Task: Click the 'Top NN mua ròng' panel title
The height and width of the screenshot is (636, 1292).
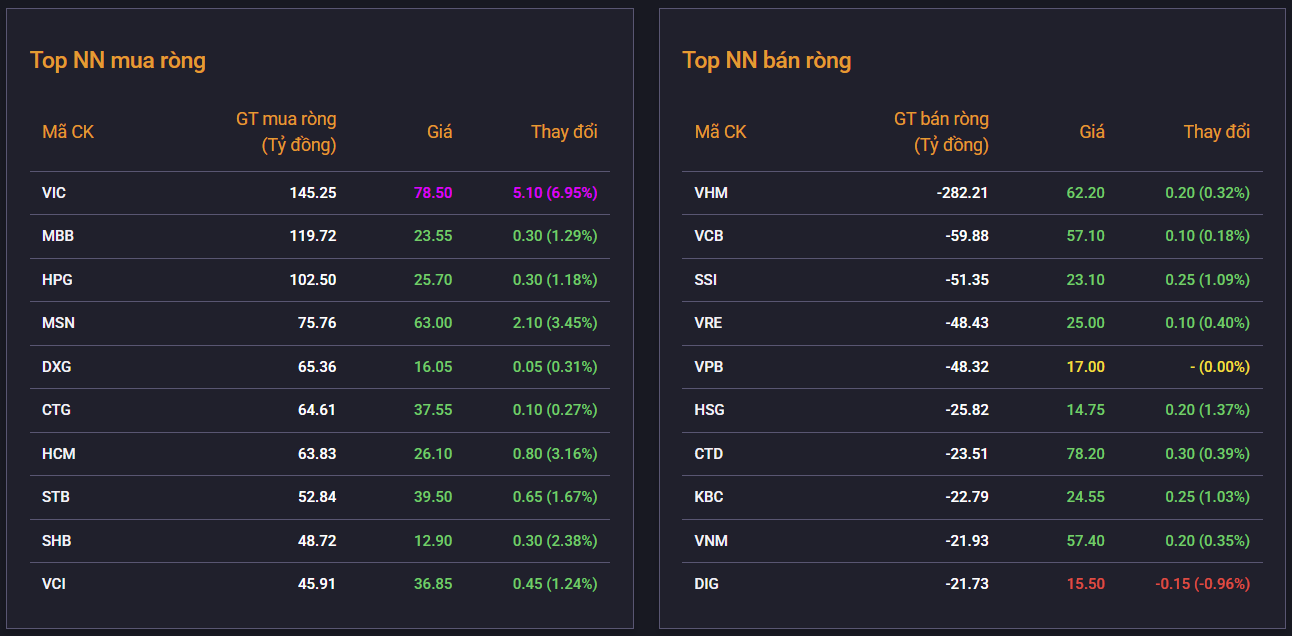Action: click(x=118, y=60)
